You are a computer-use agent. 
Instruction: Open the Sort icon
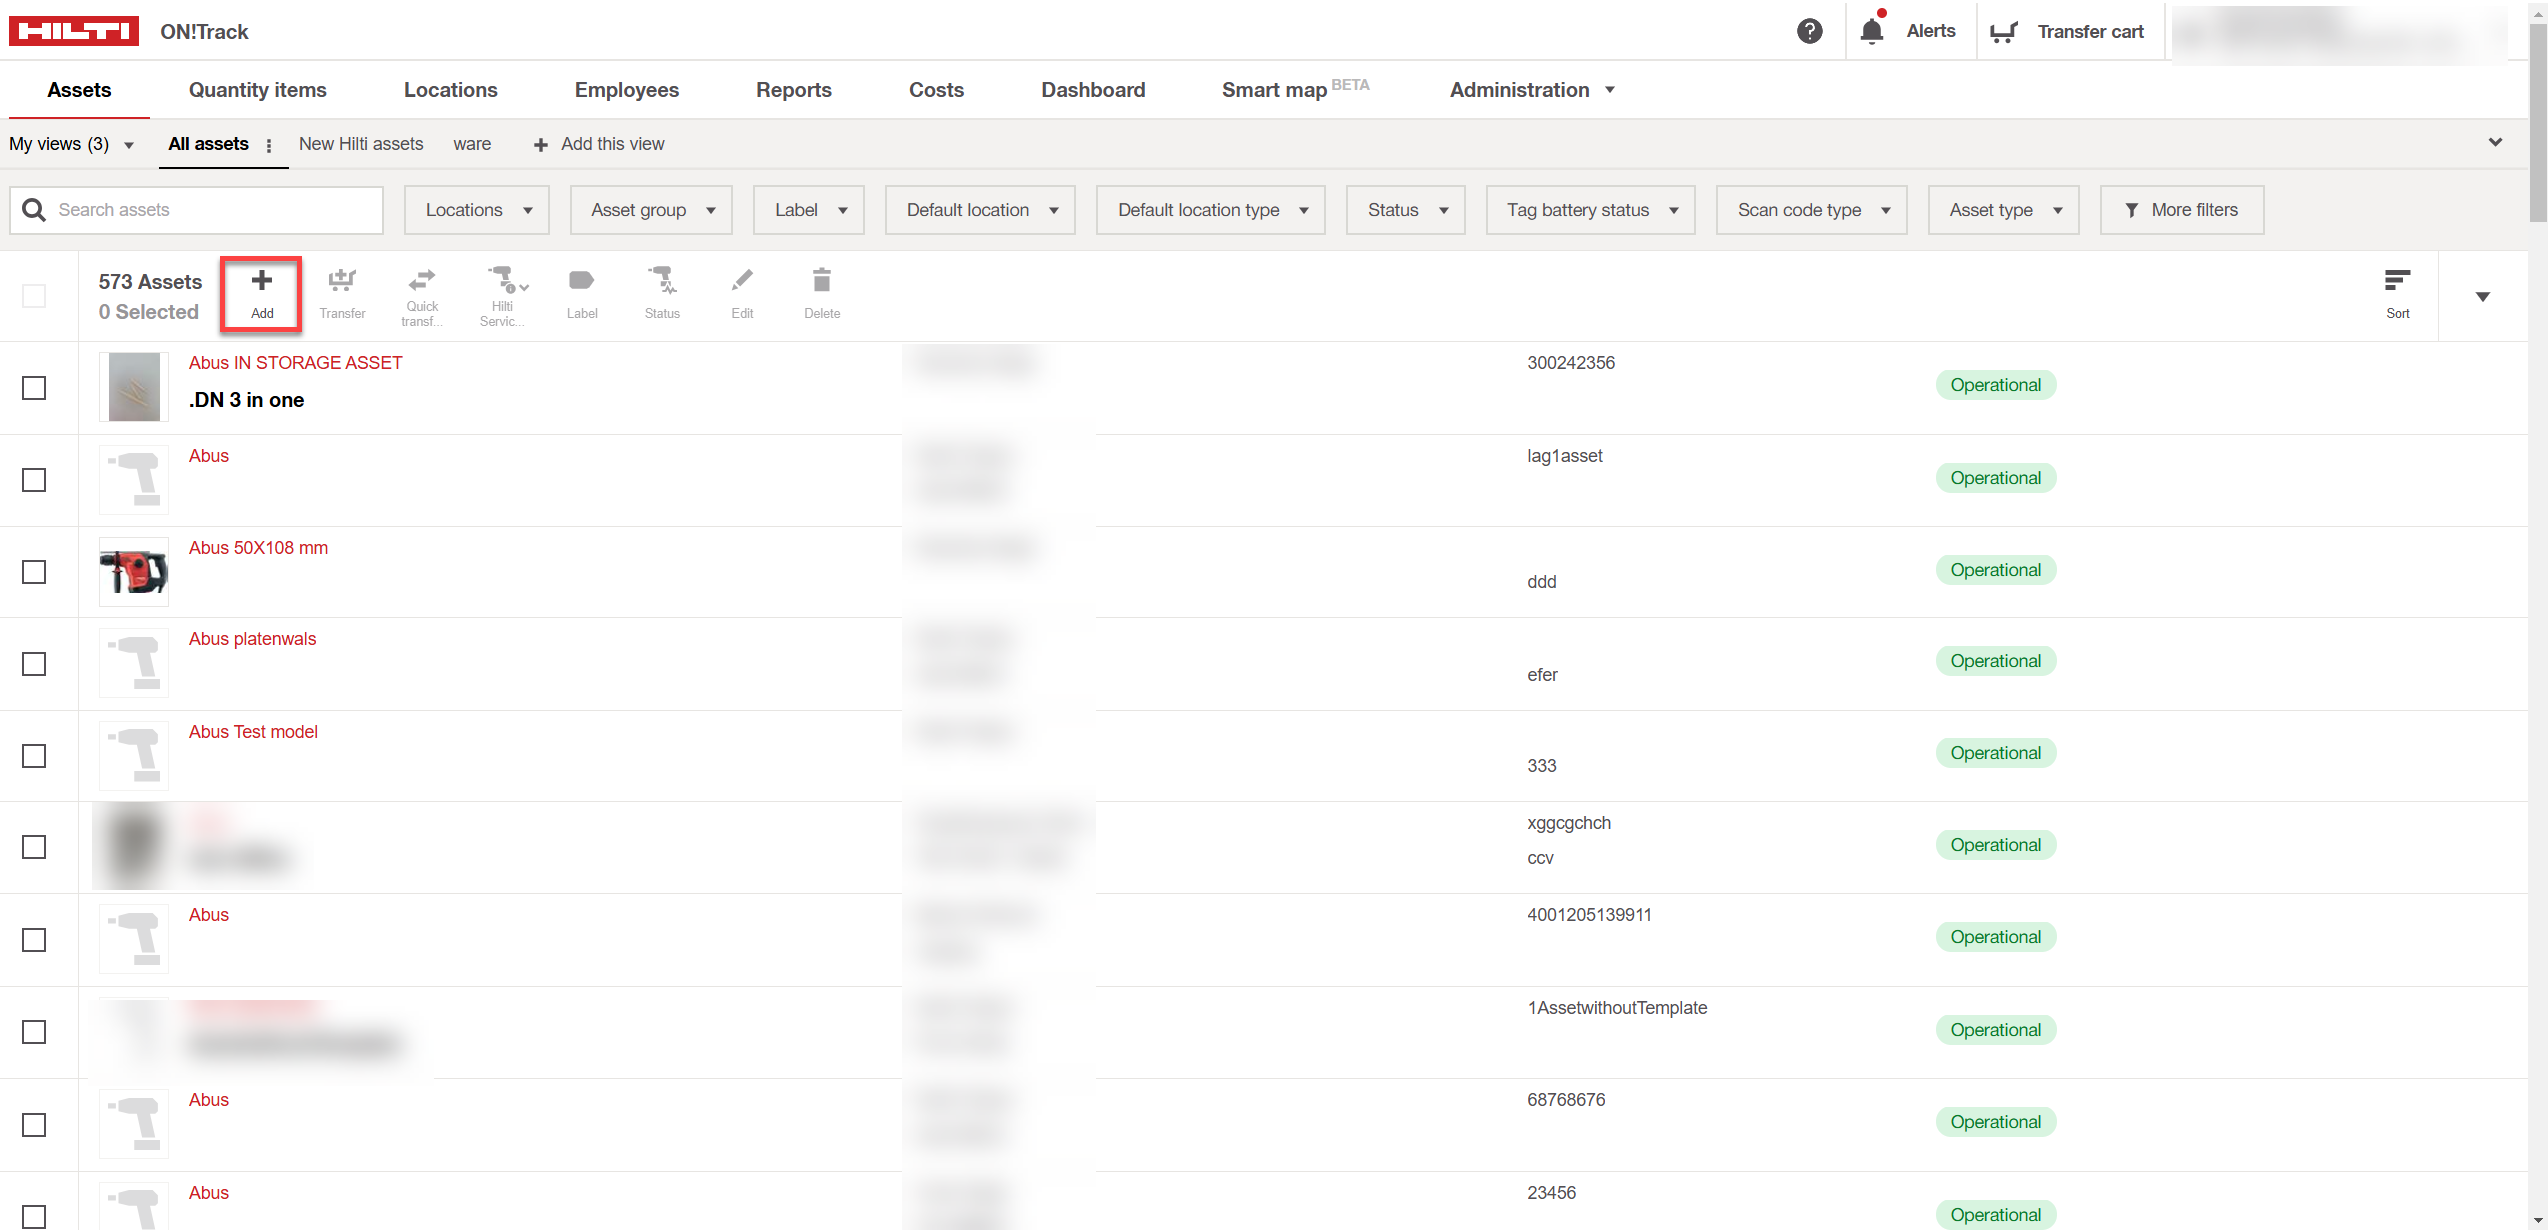tap(2397, 280)
